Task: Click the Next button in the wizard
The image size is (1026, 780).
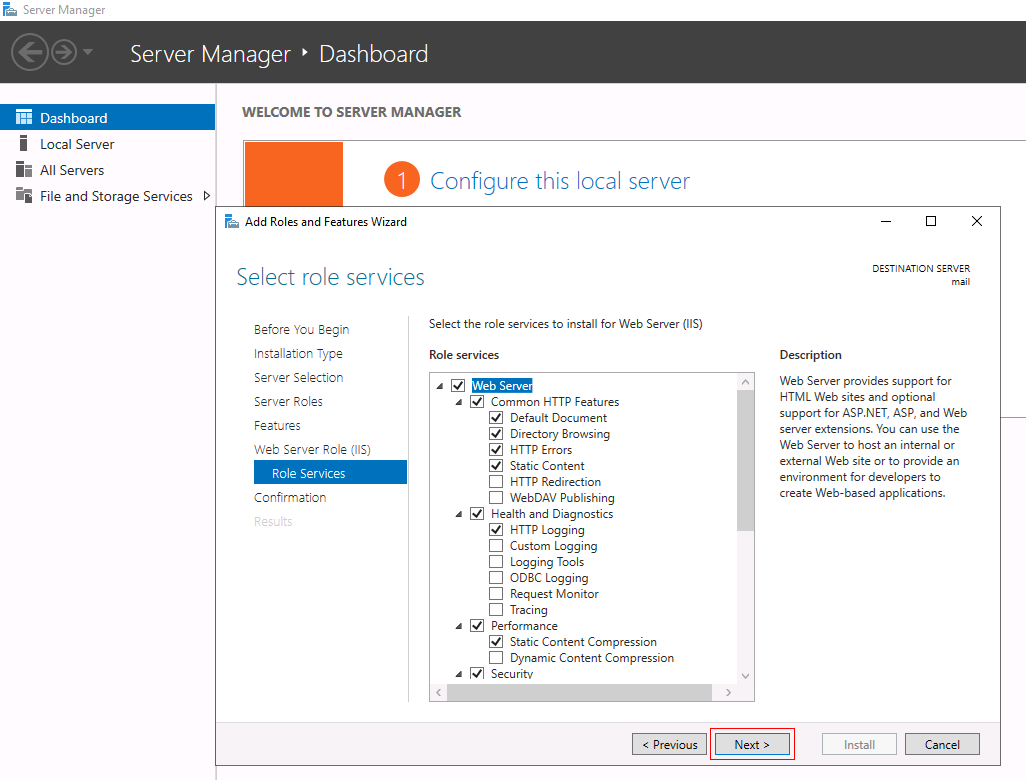Action: pos(752,744)
